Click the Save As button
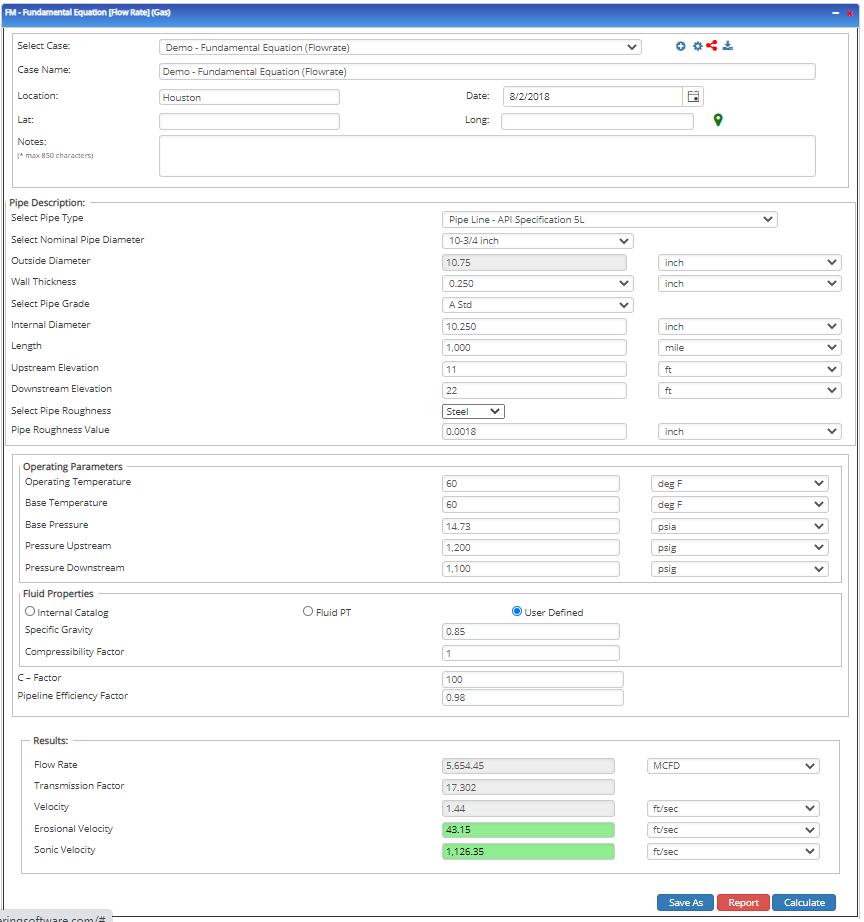864x922 pixels. click(x=685, y=902)
